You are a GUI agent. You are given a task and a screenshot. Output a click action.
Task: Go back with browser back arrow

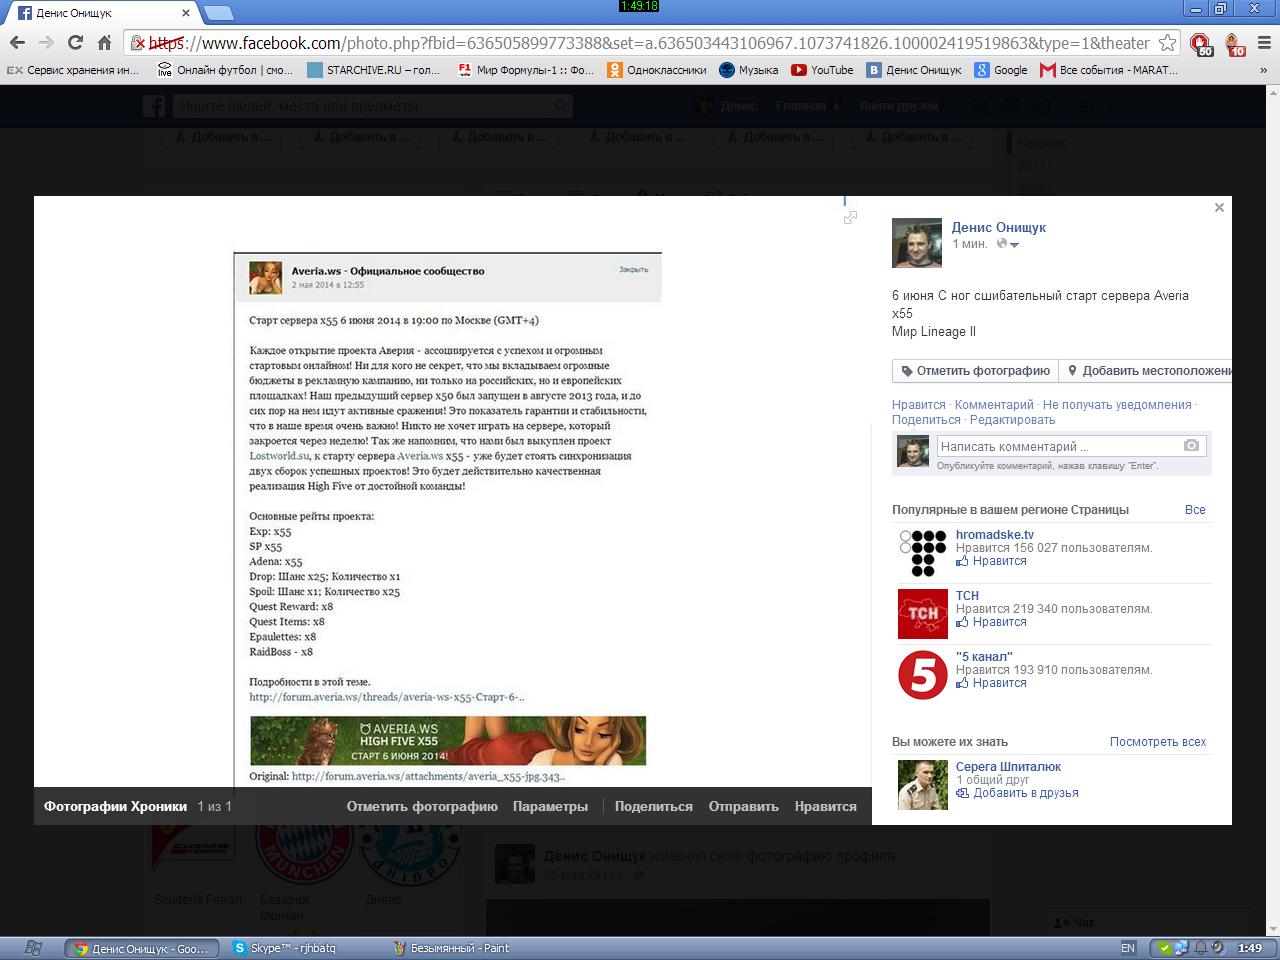click(x=17, y=43)
